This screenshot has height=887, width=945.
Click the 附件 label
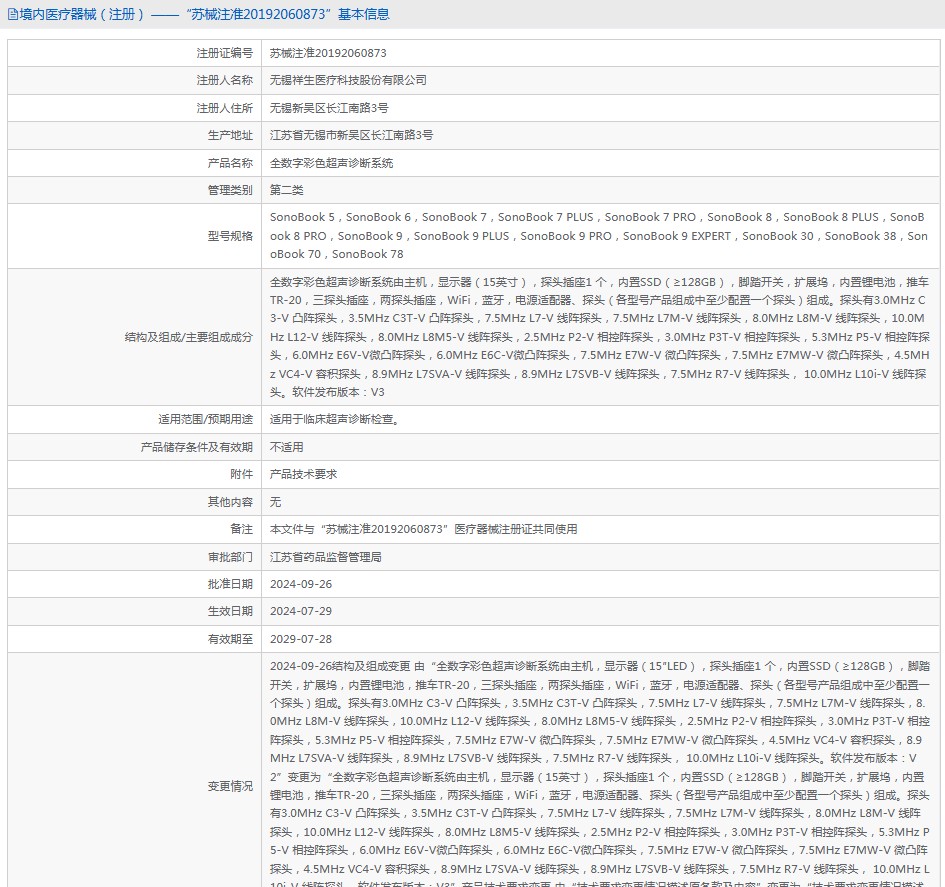[x=241, y=474]
